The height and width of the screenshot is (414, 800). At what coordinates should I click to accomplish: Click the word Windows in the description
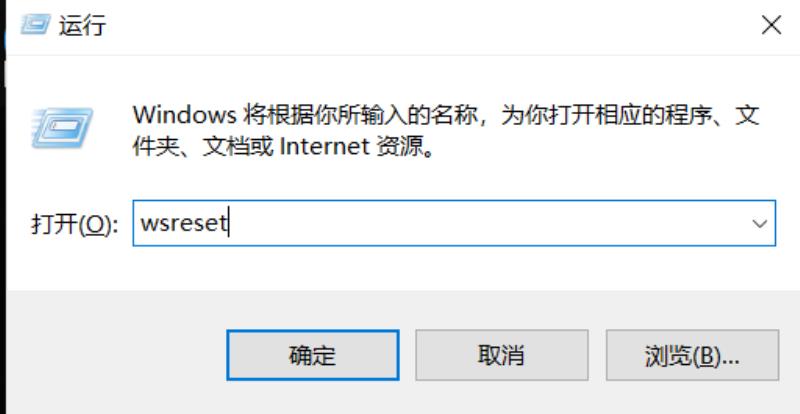pos(185,116)
